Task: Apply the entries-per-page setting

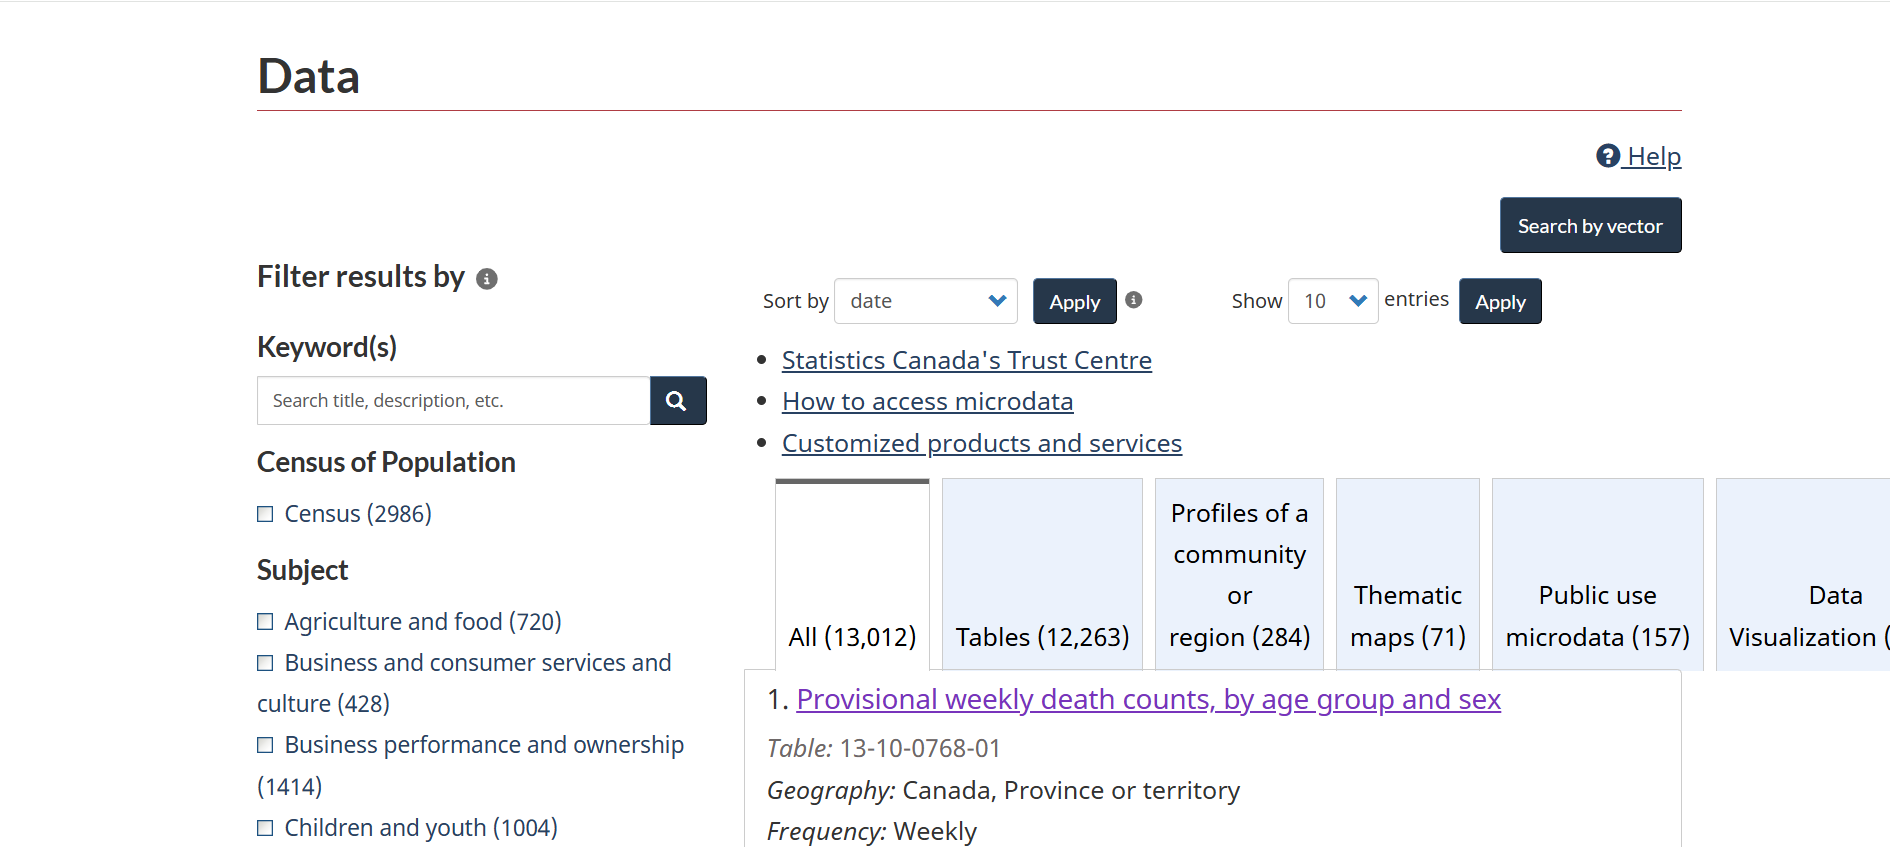Action: [1500, 301]
